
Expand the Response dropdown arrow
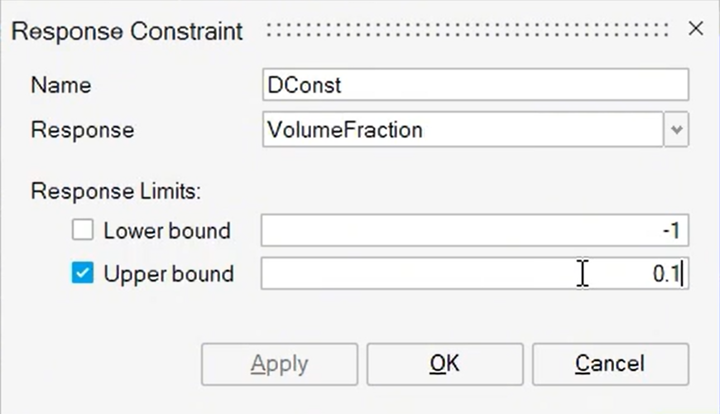(x=677, y=130)
